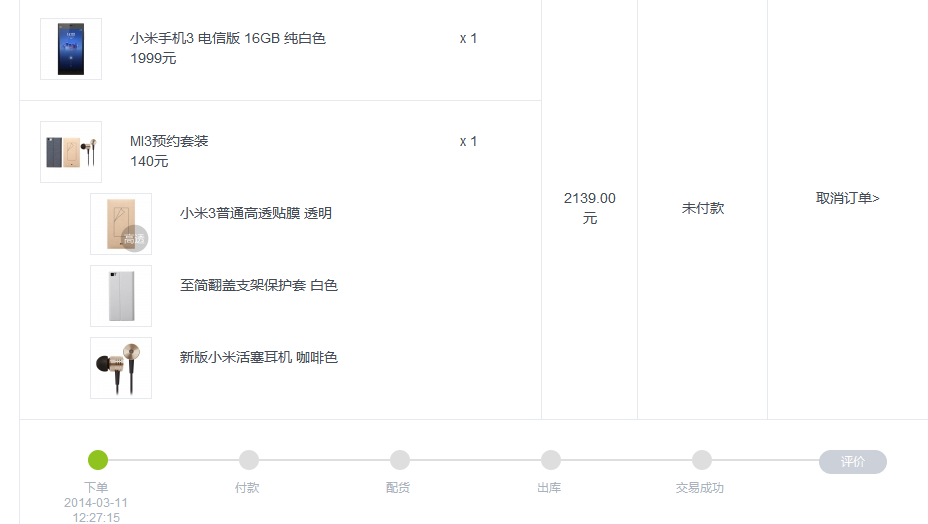This screenshot has width=928, height=524.
Task: Click the 评价 review button
Action: coord(853,462)
